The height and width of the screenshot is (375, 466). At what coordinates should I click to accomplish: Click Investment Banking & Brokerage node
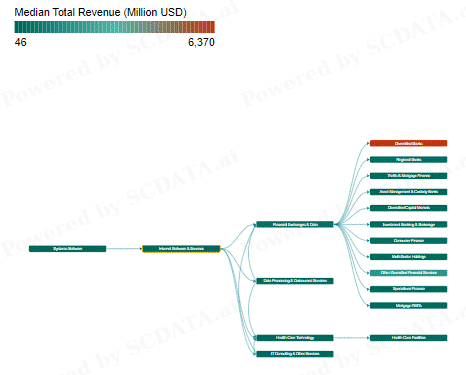pos(409,224)
